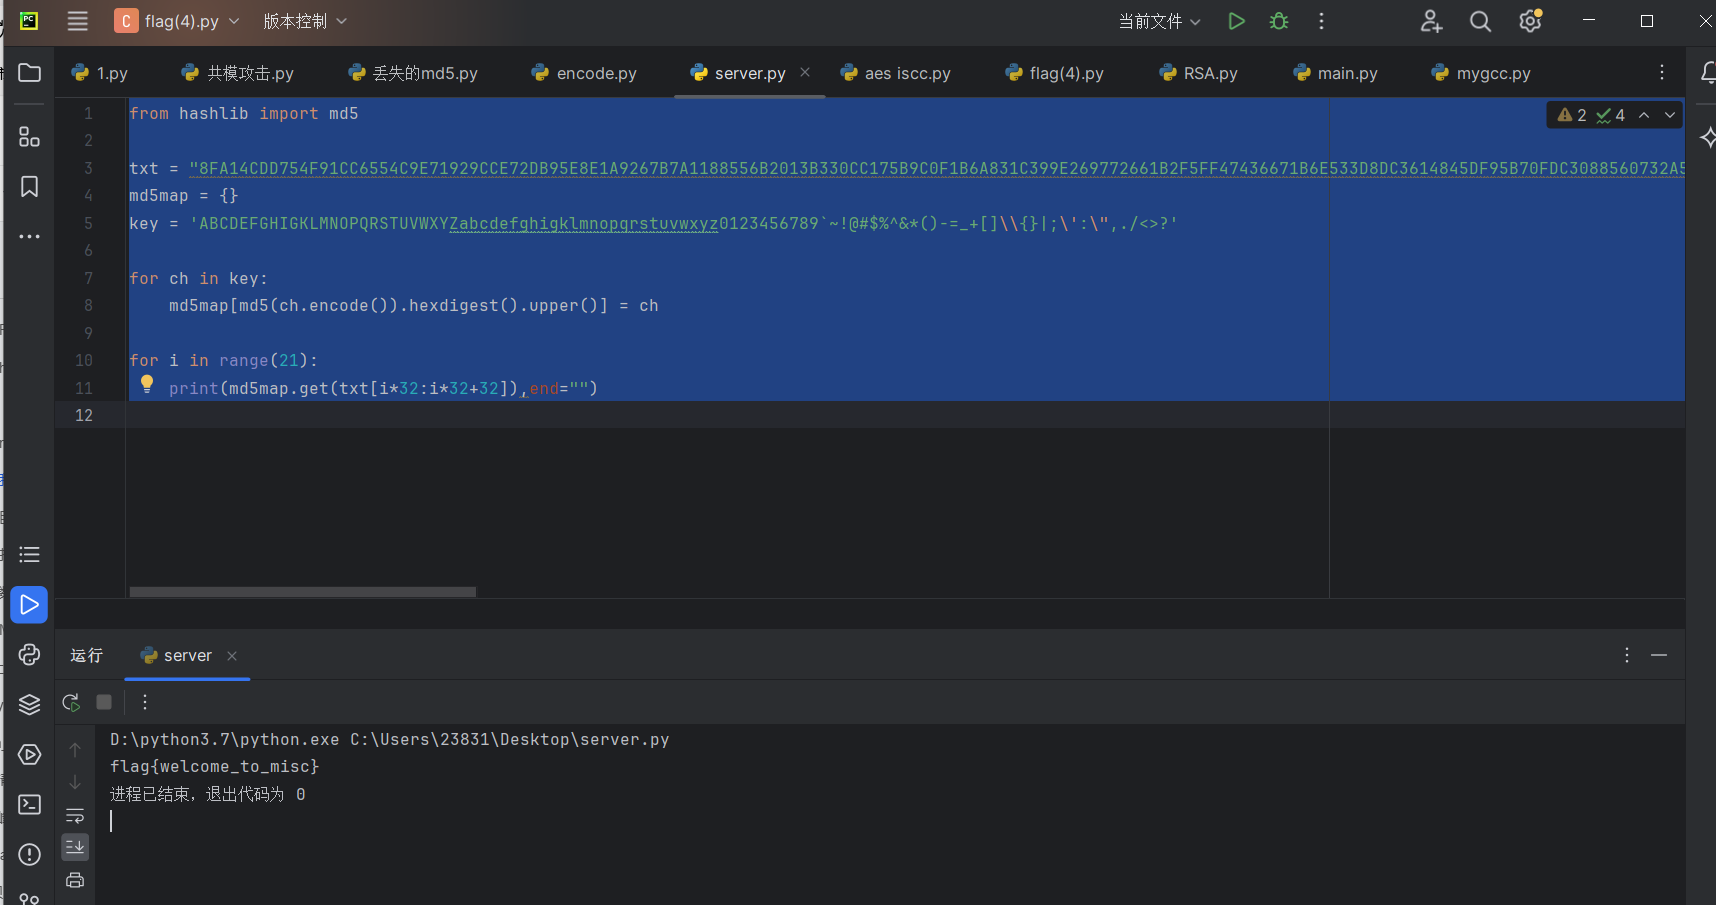Close the server.py editor tab
Viewport: 1716px width, 905px height.
805,72
